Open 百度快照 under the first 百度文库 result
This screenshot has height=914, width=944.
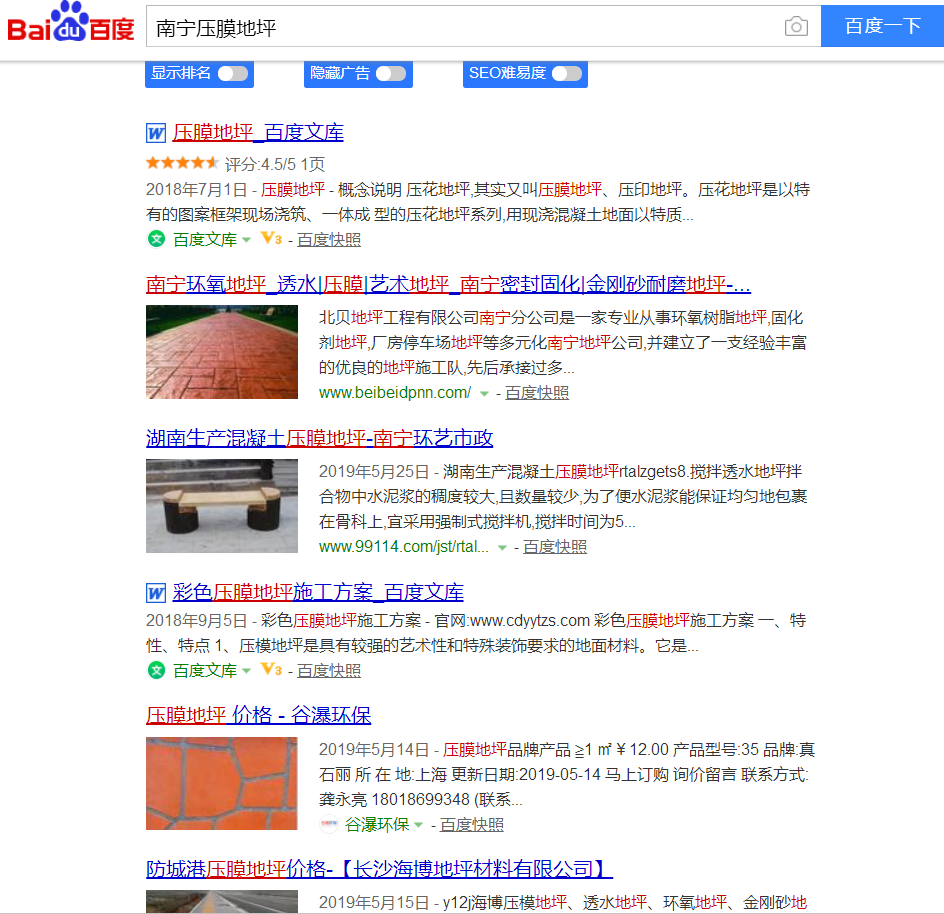click(x=329, y=240)
